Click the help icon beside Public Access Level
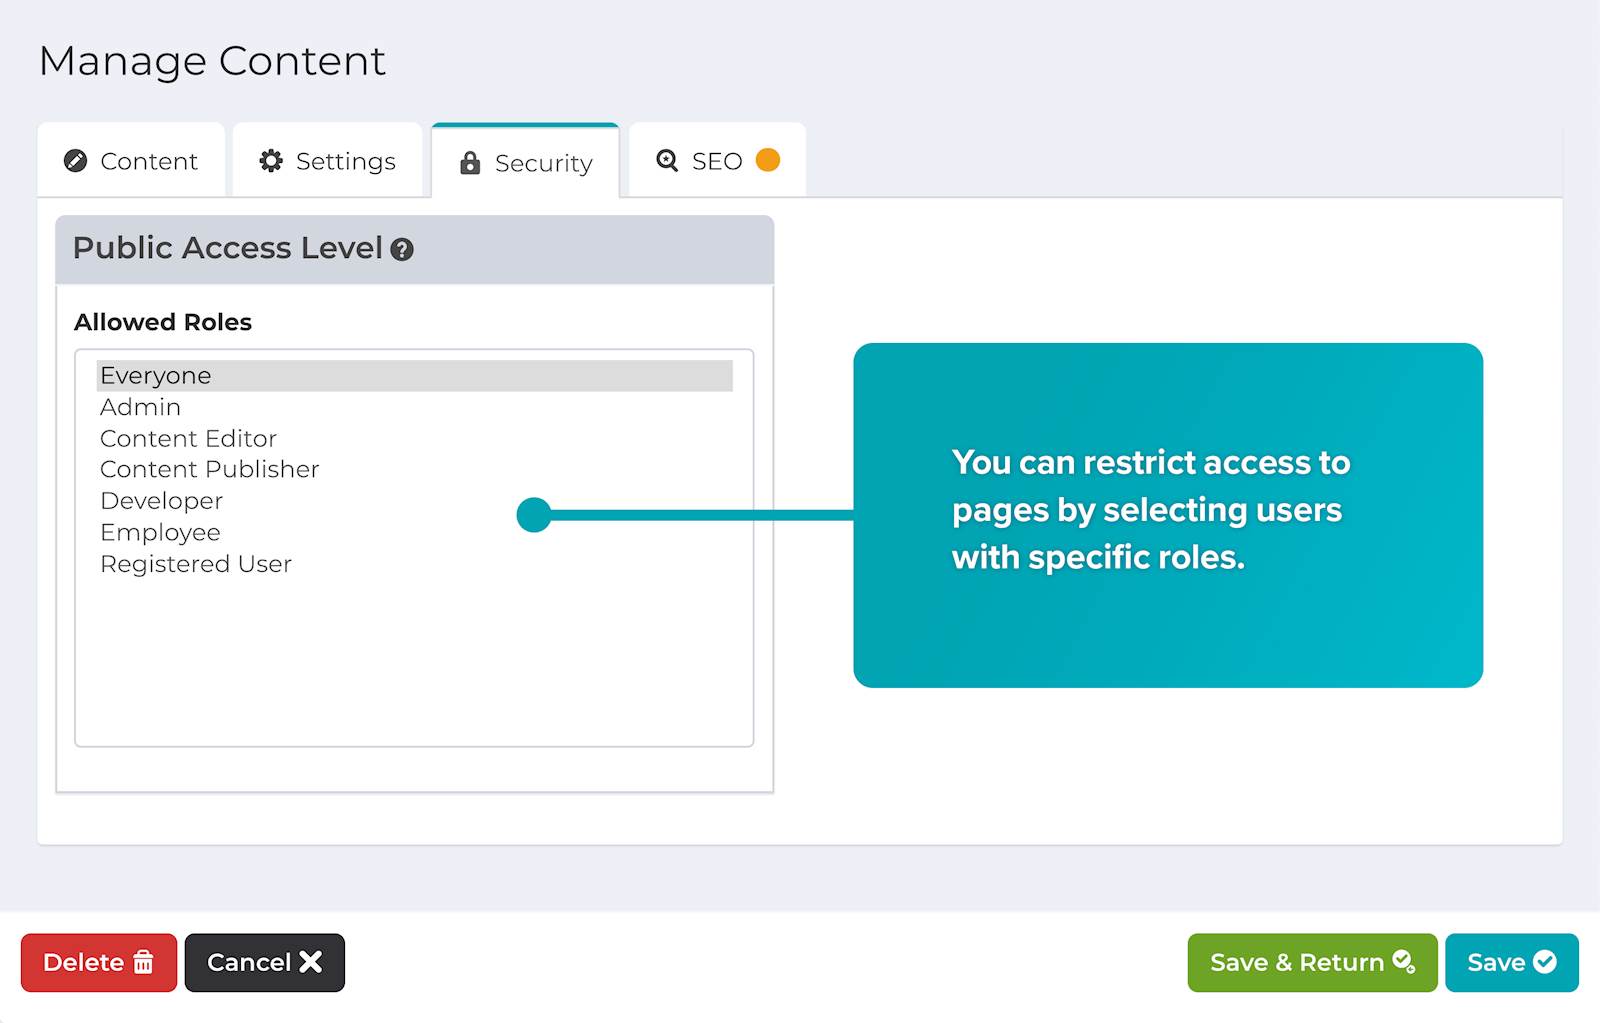Screen dimensions: 1600x1023 pyautogui.click(x=402, y=250)
